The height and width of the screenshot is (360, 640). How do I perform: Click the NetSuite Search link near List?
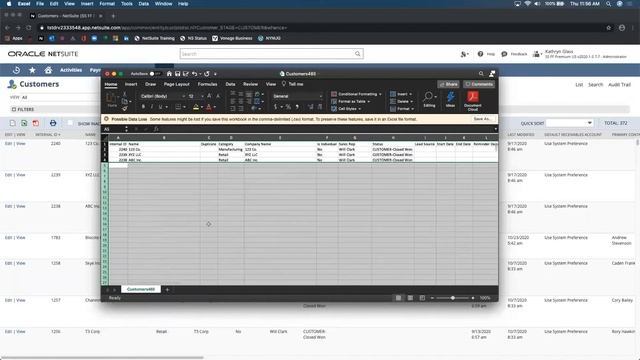coord(595,84)
